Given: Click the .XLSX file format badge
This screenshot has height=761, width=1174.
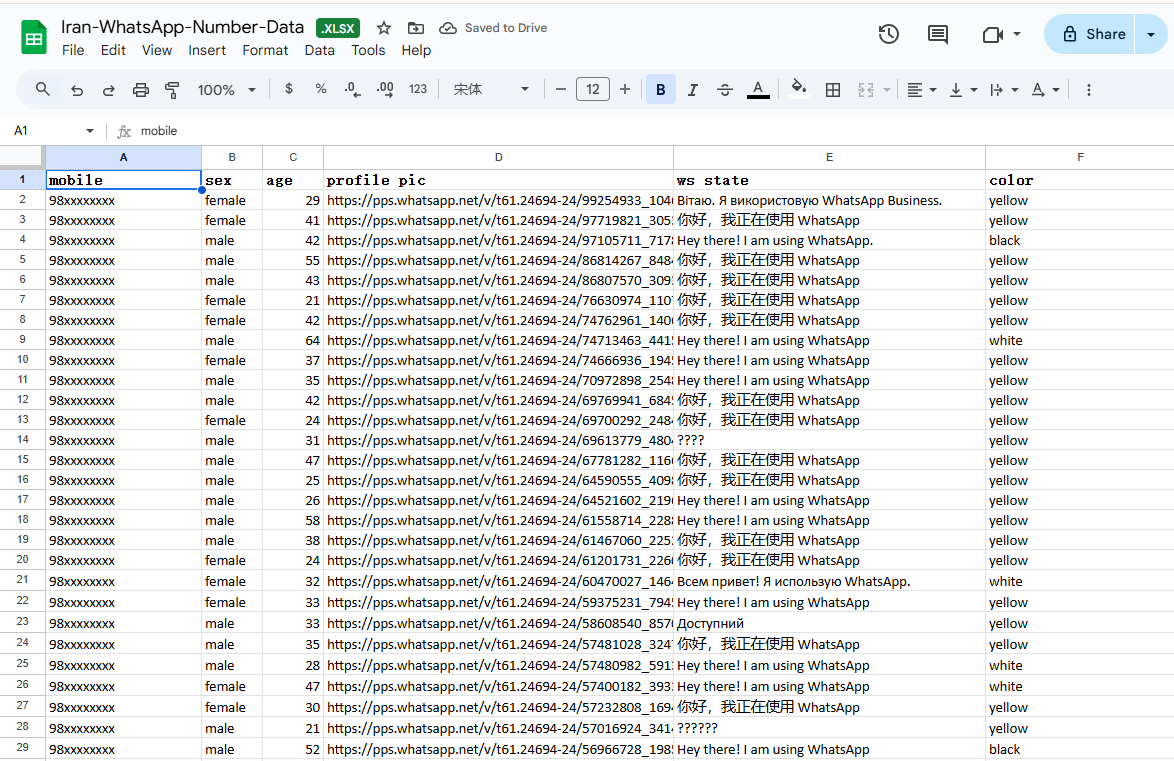Looking at the screenshot, I should (x=338, y=28).
